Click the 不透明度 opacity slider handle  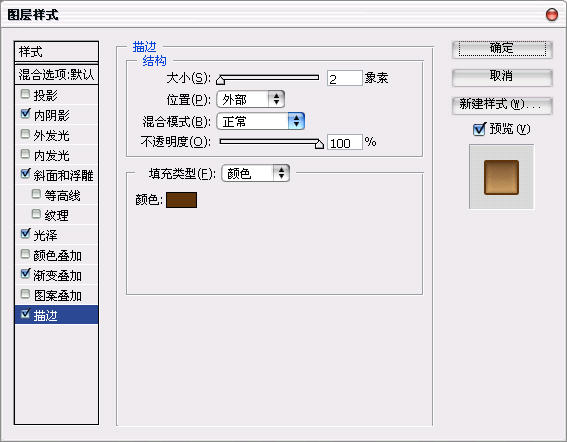click(x=319, y=144)
